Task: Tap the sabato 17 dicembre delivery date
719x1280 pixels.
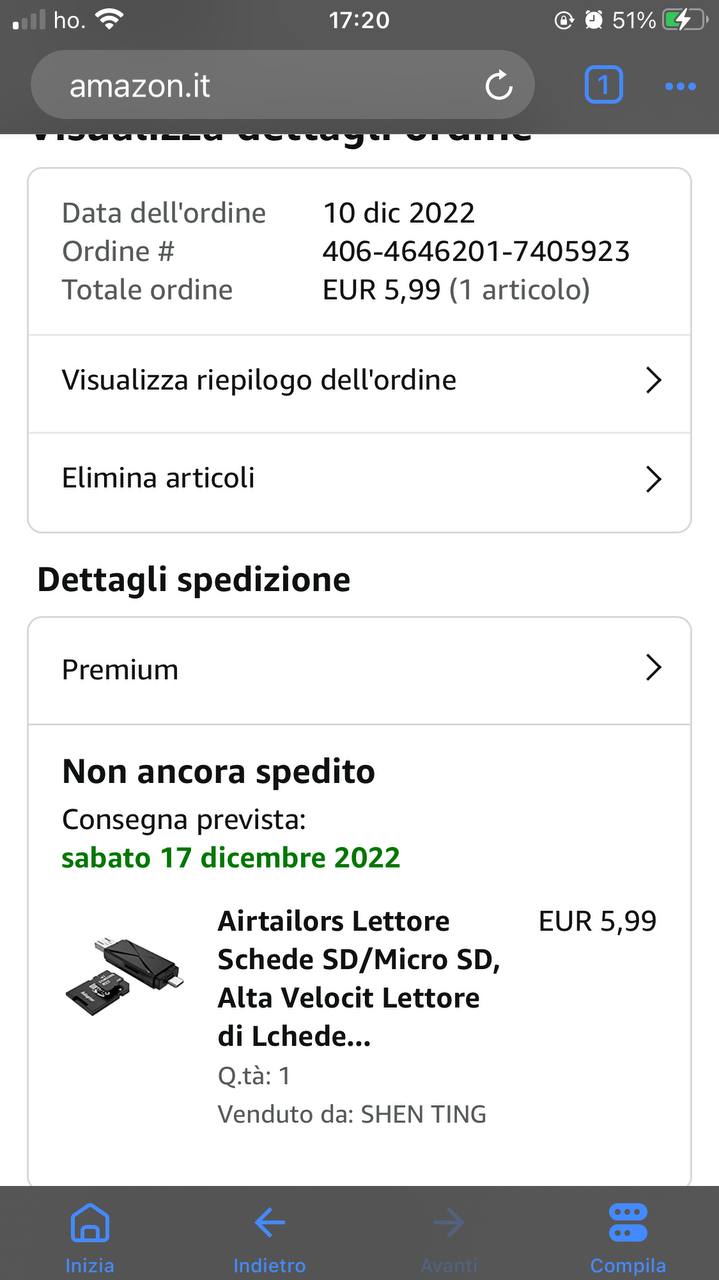Action: click(x=231, y=857)
